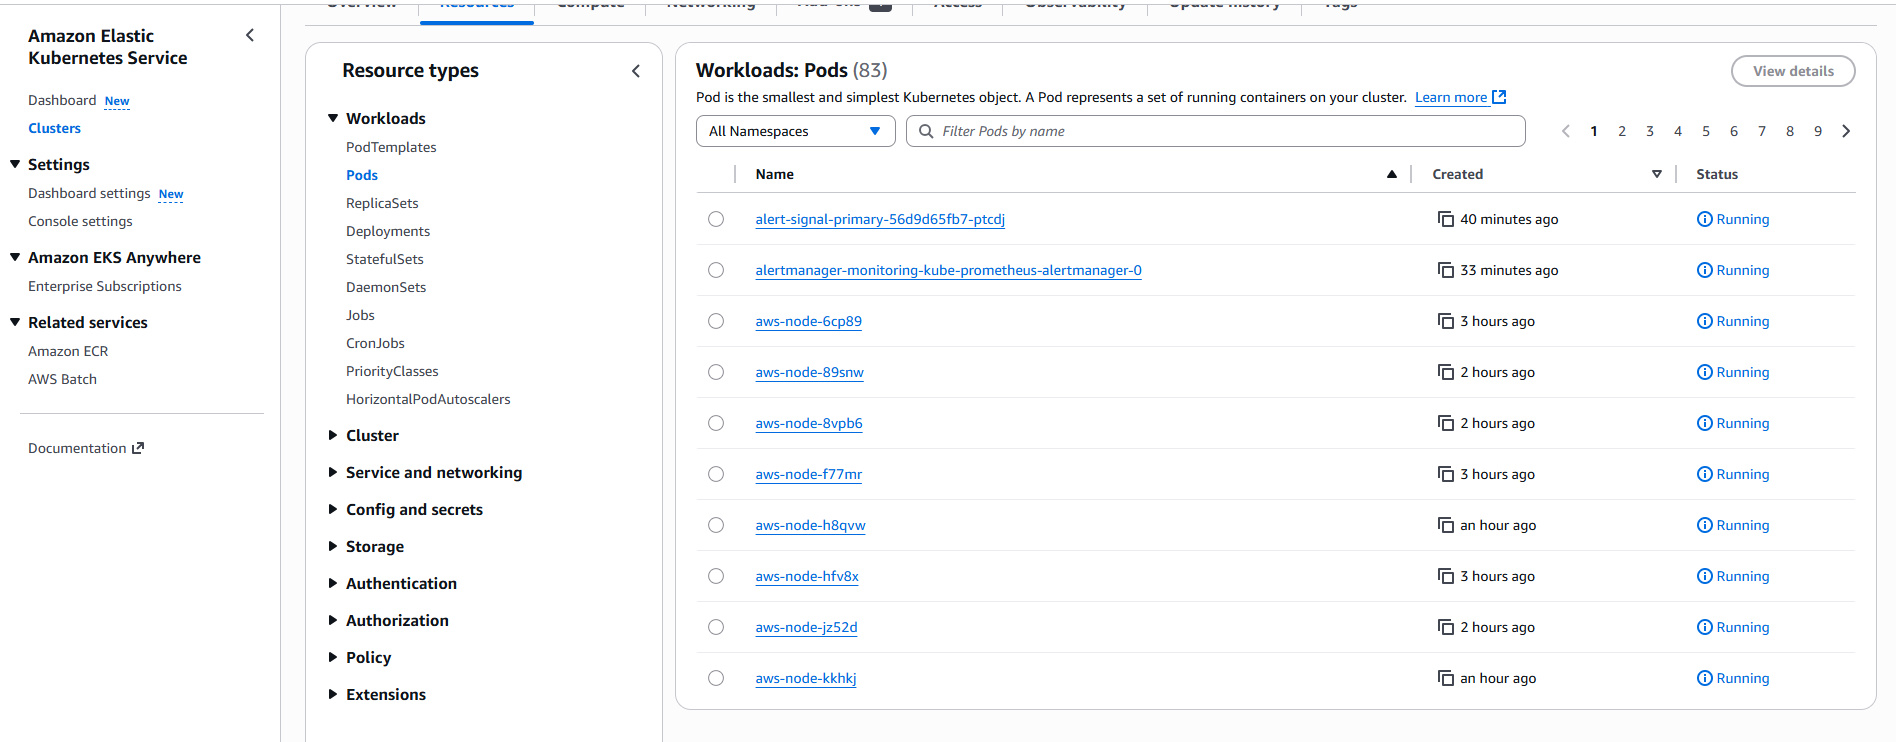Open Deployments under Workloads
The width and height of the screenshot is (1896, 742).
point(388,231)
